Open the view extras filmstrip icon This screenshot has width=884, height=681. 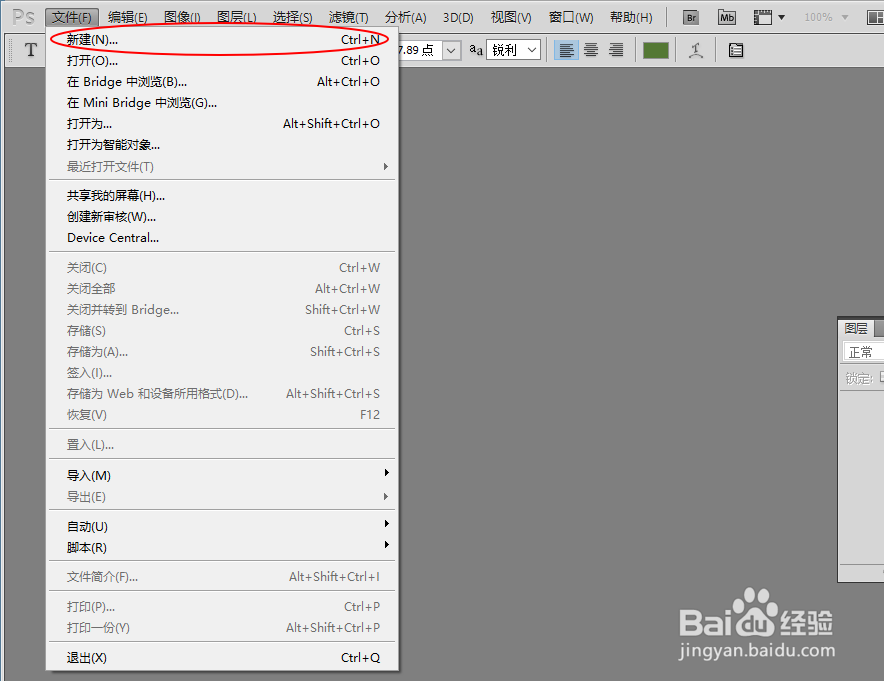[763, 17]
